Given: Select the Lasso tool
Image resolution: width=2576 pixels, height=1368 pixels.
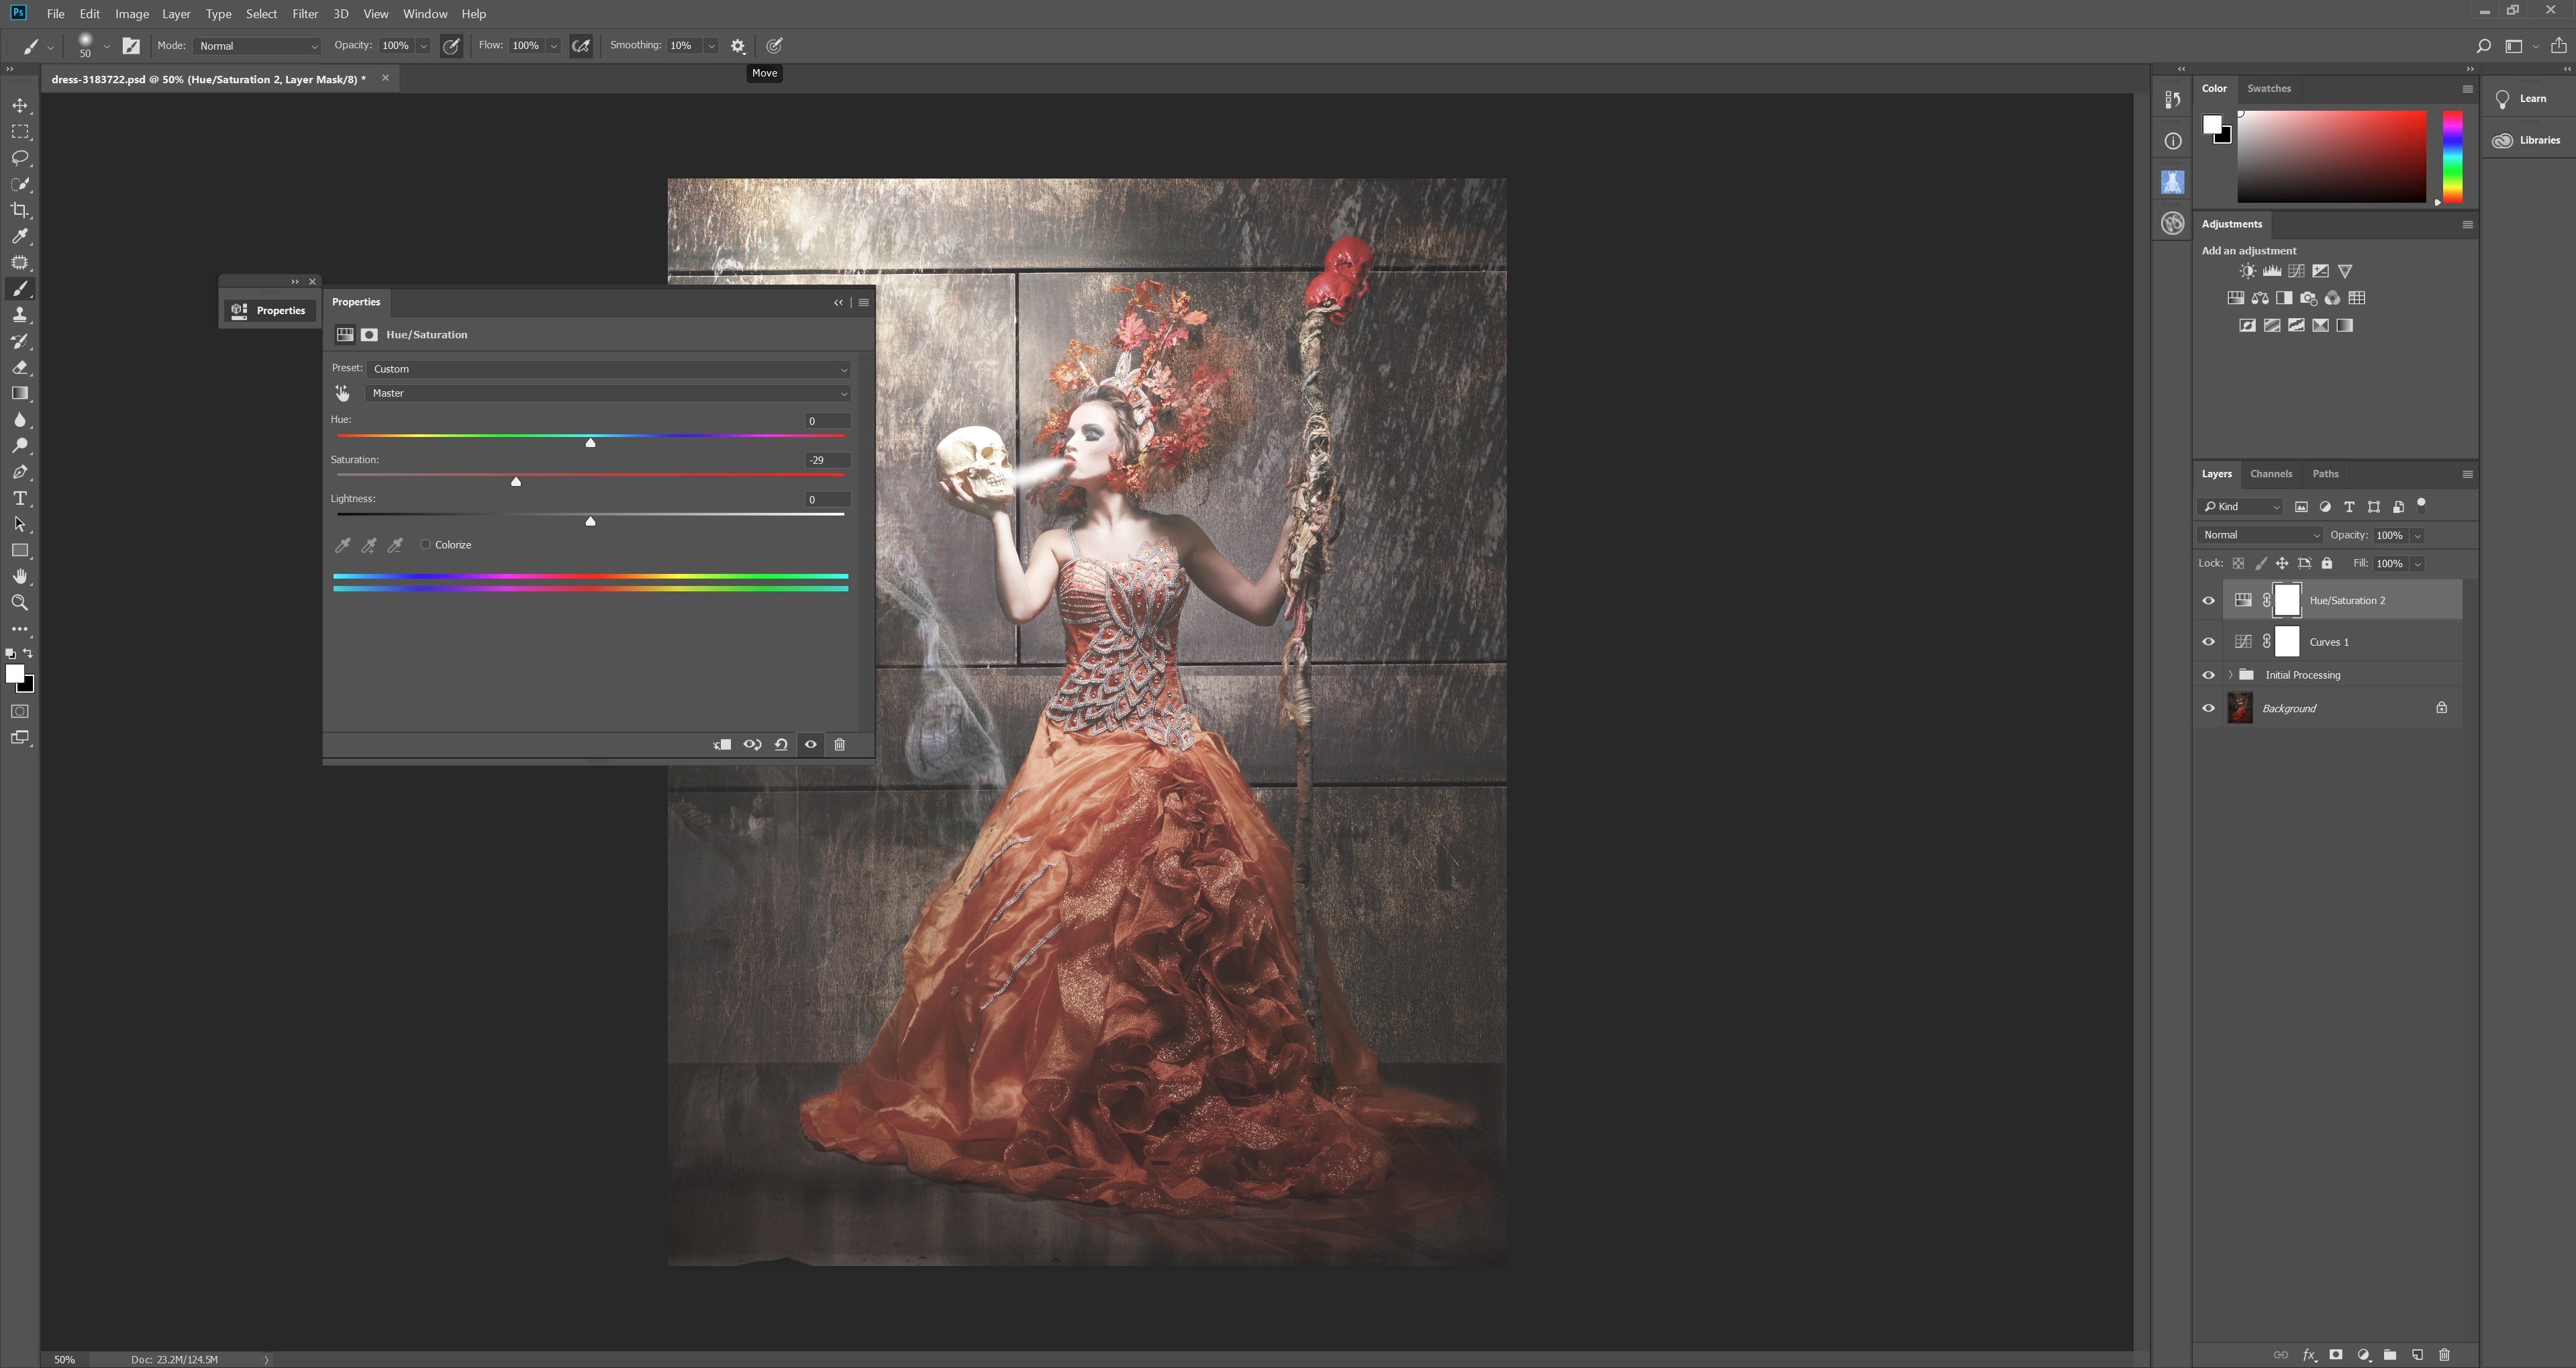Looking at the screenshot, I should tap(20, 158).
